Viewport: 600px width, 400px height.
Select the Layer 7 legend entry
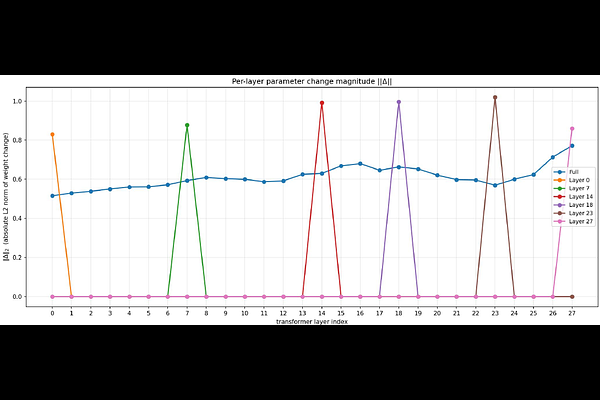[x=572, y=188]
